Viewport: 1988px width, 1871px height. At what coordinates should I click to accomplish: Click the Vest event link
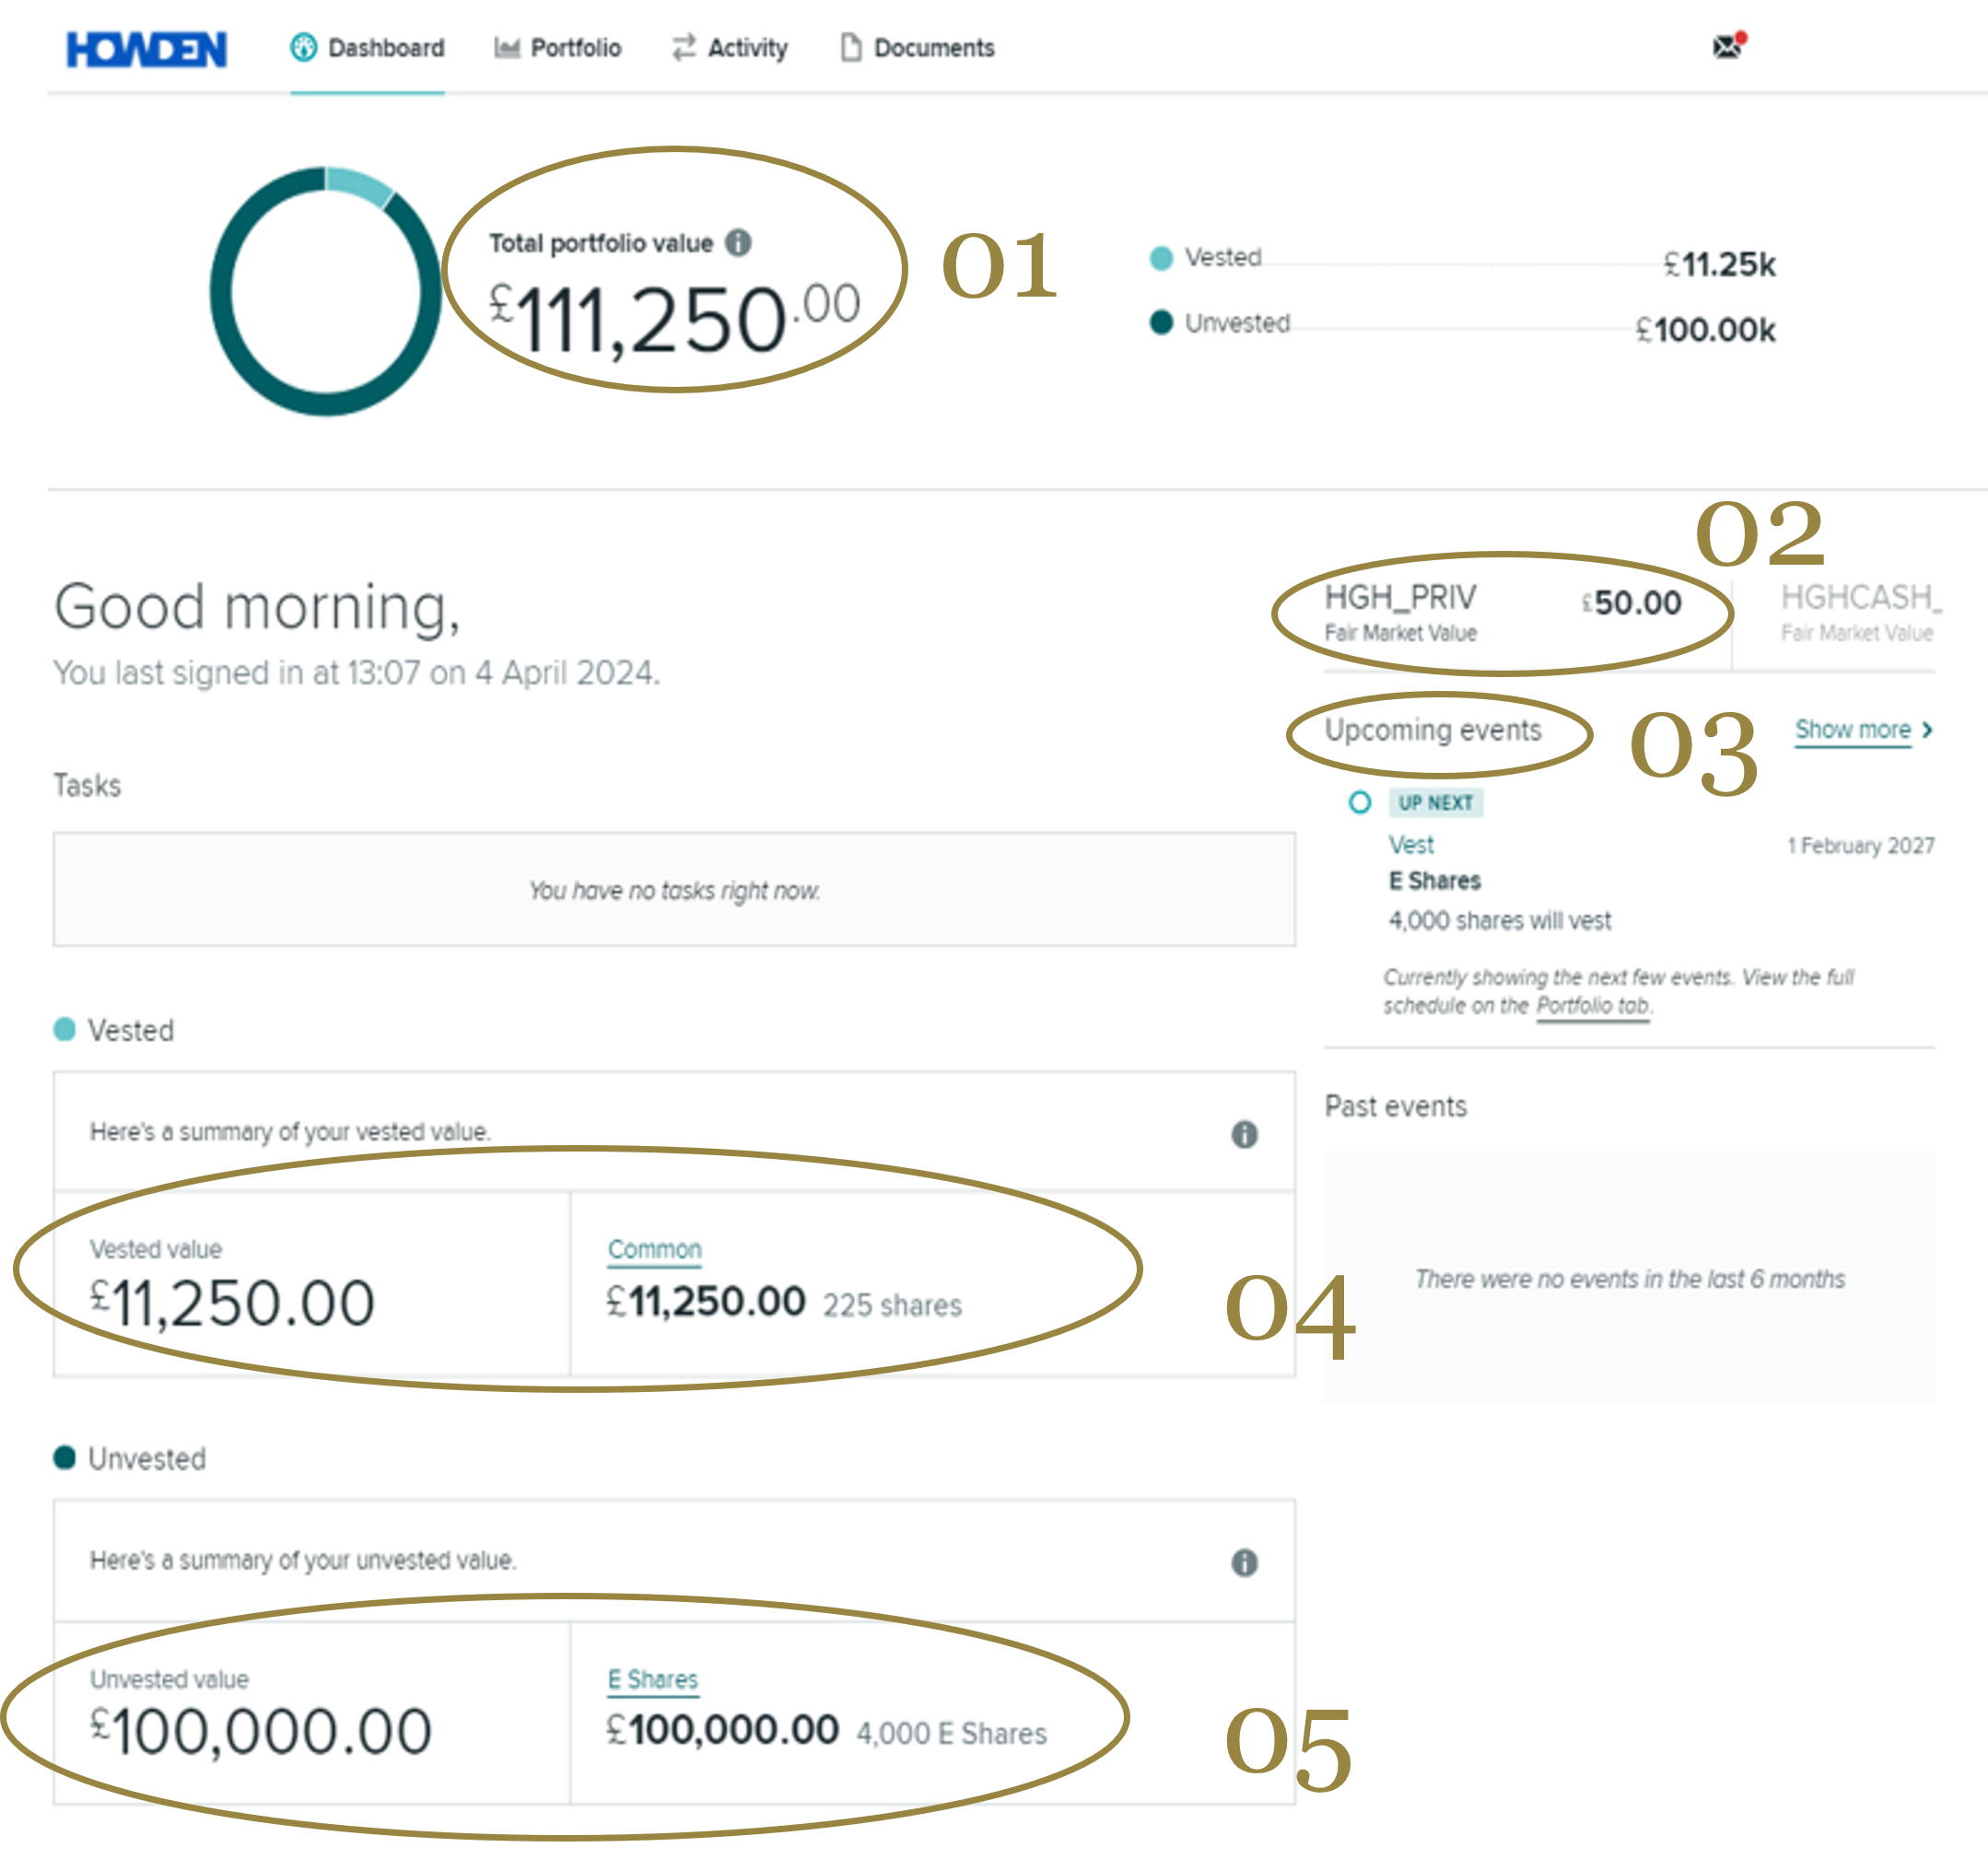tap(1410, 845)
